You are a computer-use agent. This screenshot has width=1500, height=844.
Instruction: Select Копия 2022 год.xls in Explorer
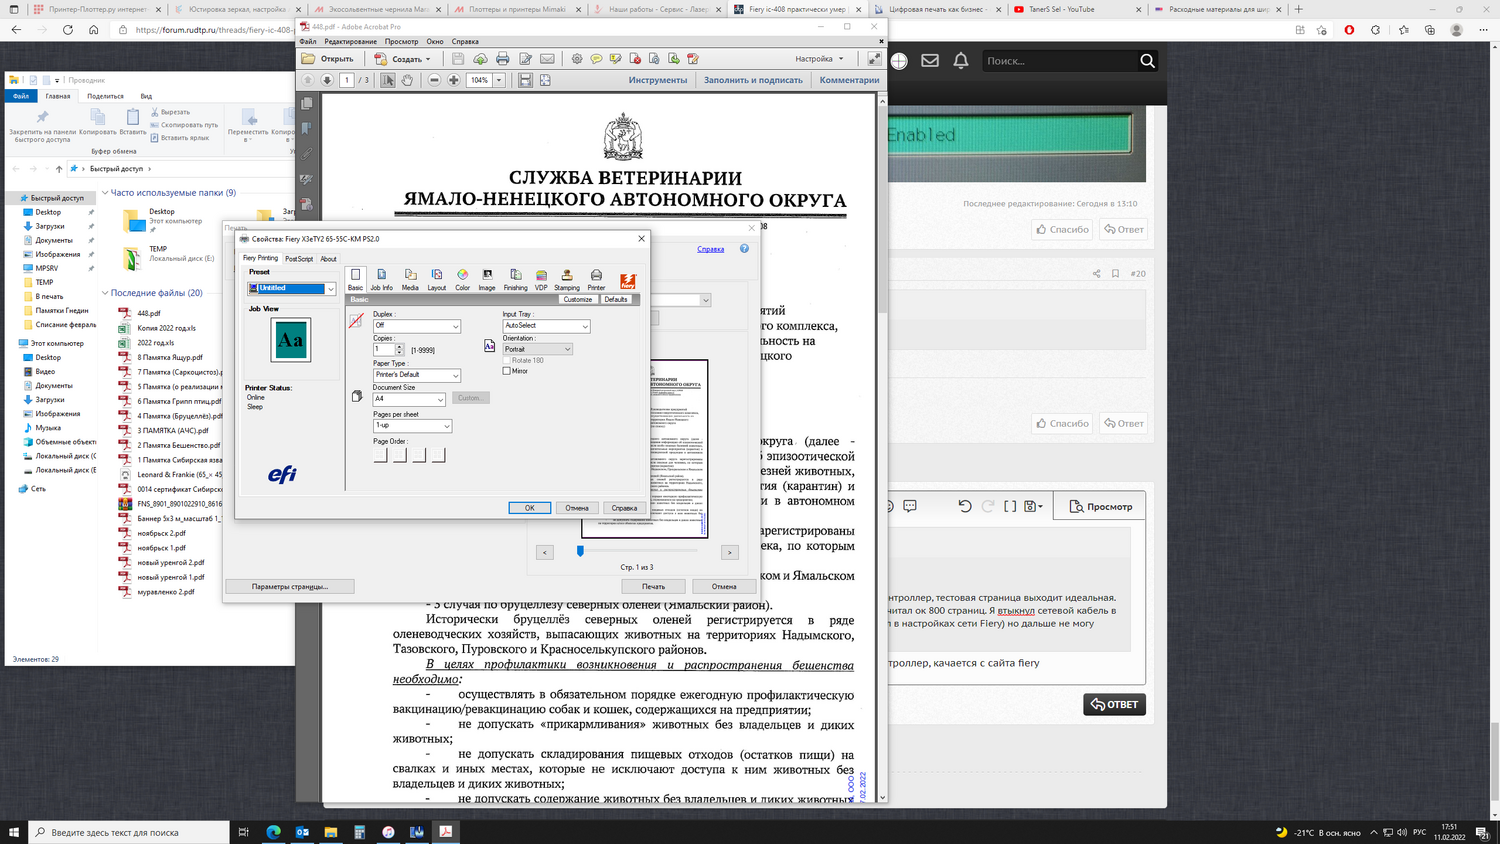[166, 328]
